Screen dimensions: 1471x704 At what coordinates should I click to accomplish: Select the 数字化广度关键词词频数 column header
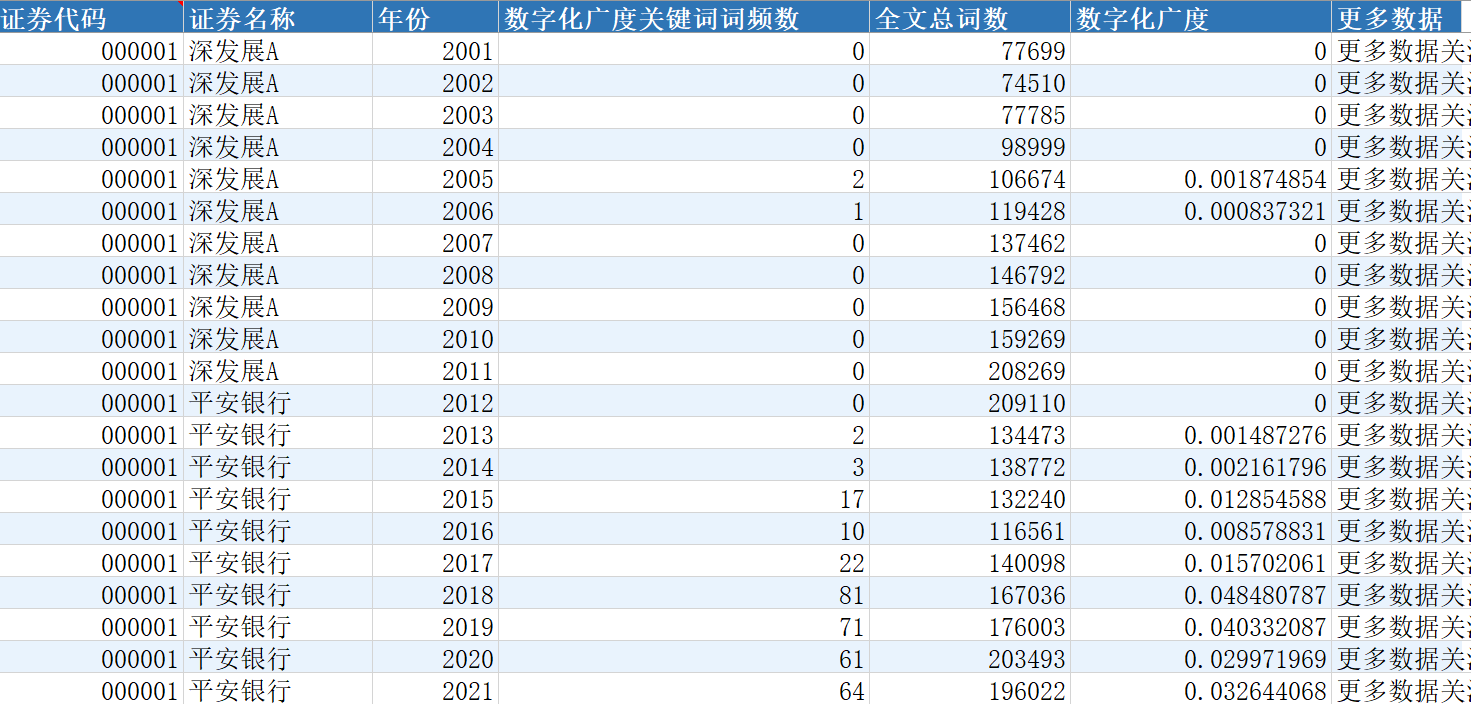[684, 17]
